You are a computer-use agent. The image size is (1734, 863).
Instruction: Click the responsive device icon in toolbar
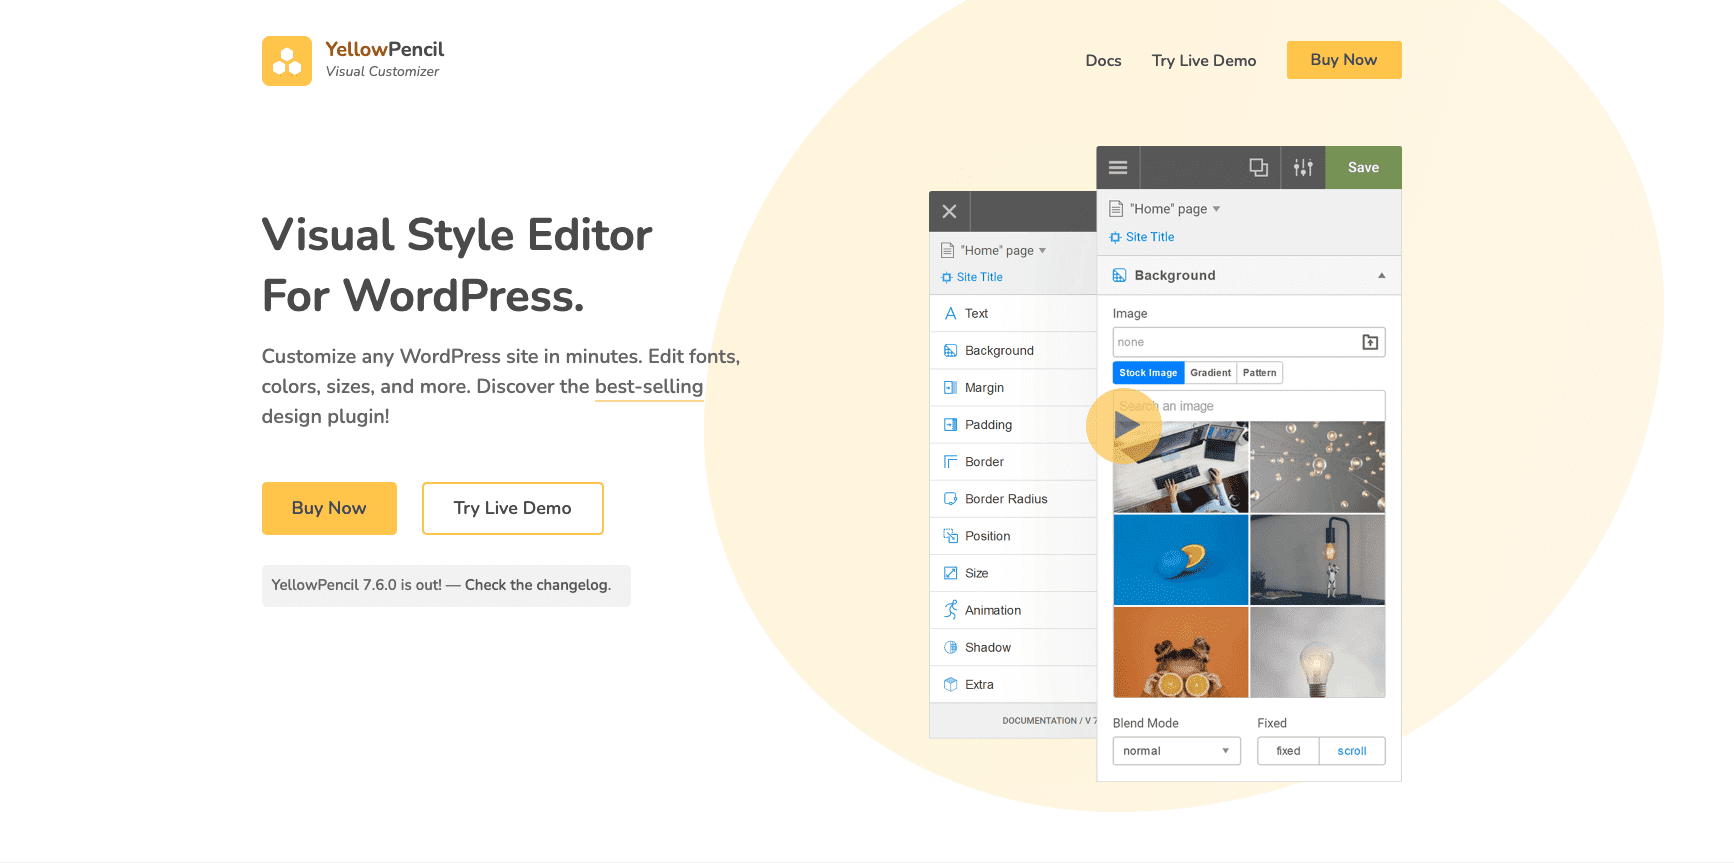point(1258,168)
